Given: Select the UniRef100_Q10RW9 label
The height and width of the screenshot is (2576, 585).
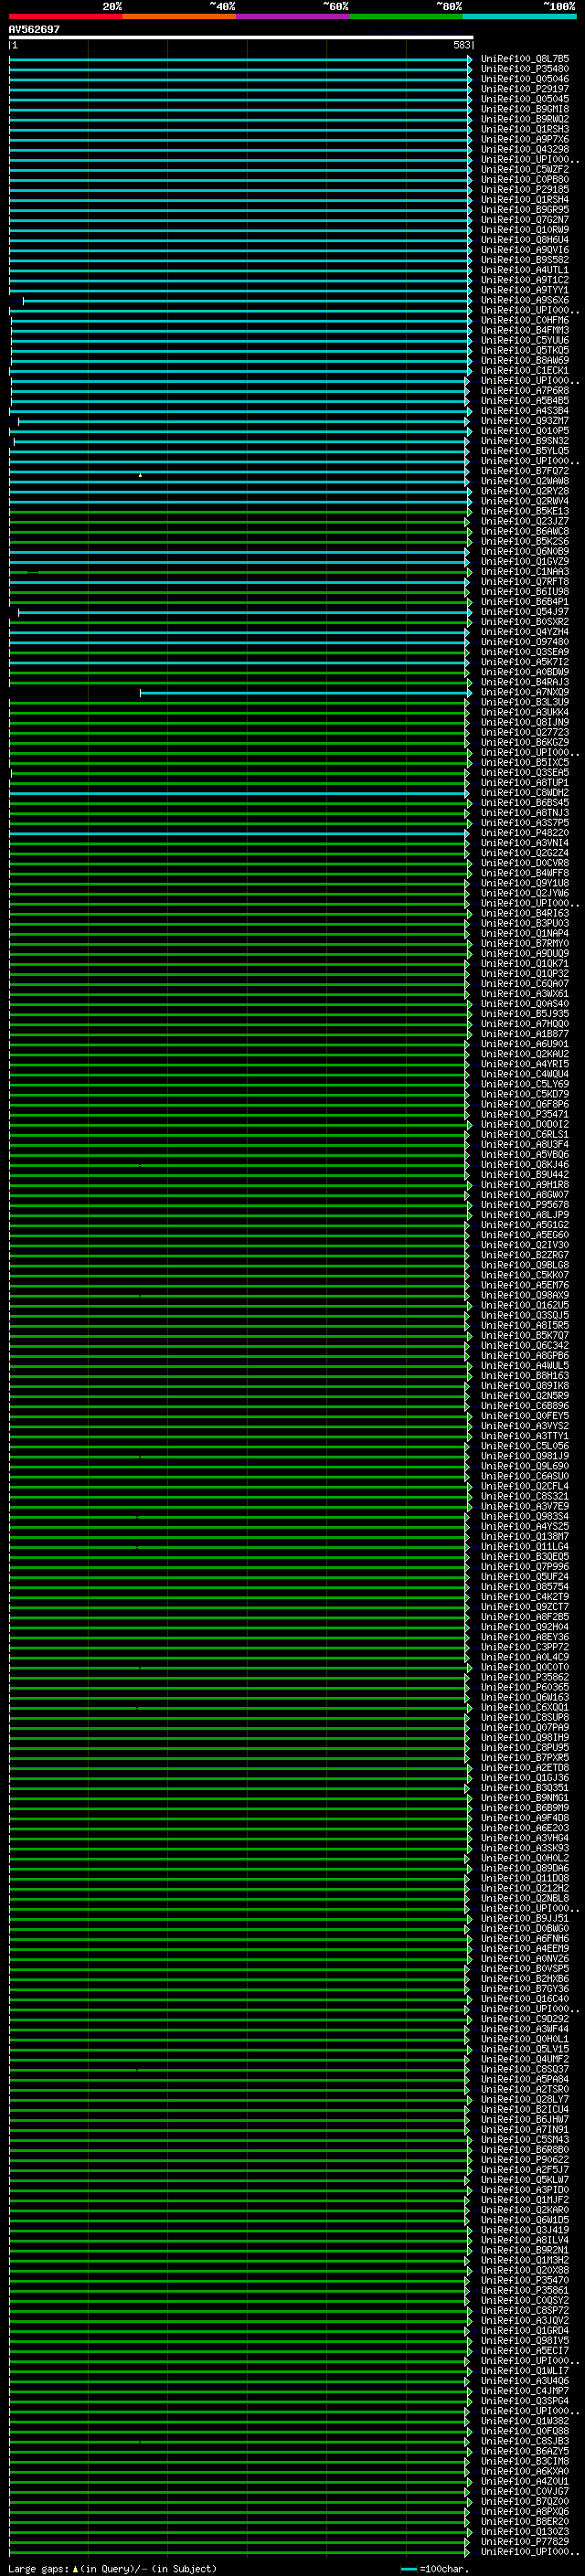Looking at the screenshot, I should (525, 229).
